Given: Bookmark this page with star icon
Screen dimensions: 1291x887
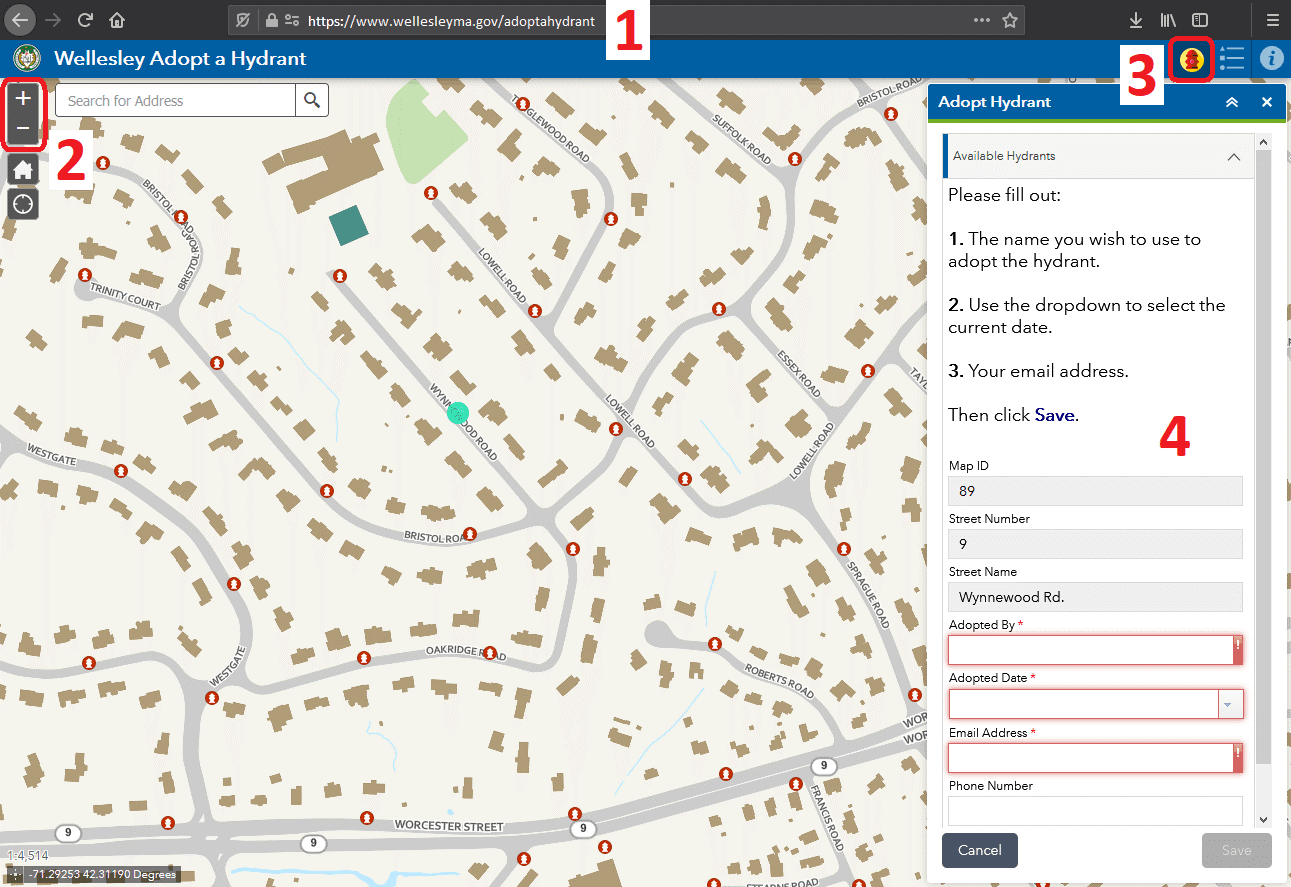Looking at the screenshot, I should coord(1010,20).
